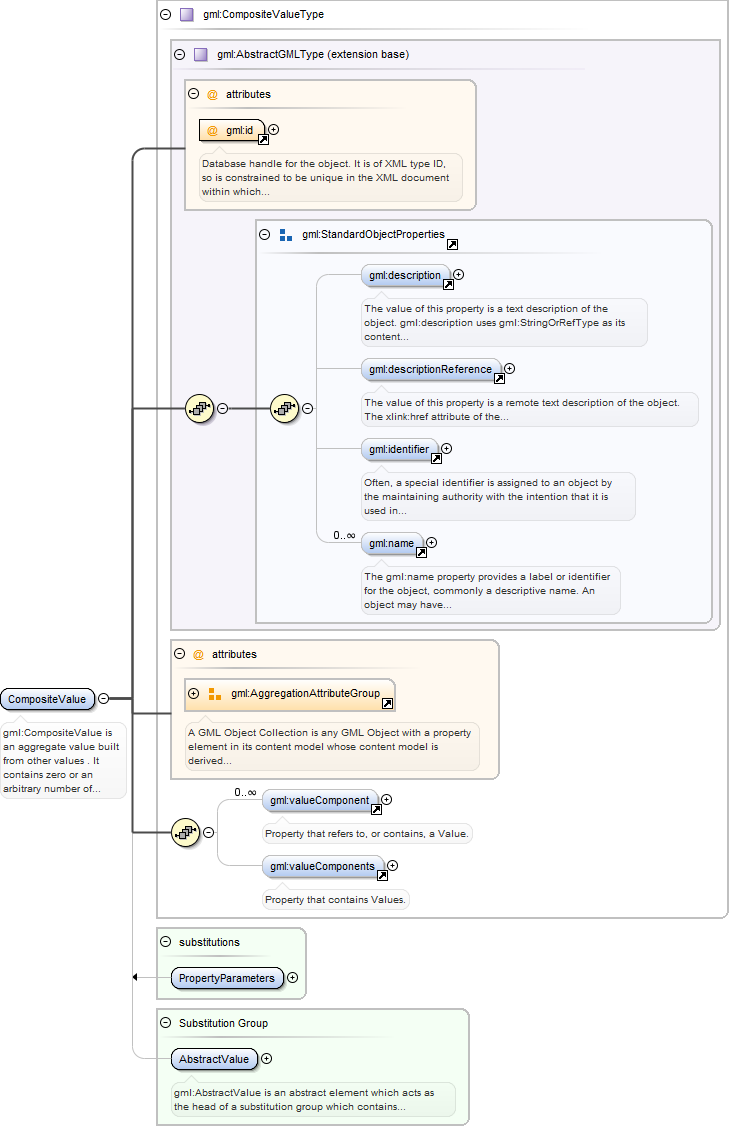Click the link arrow icon under gml:identifier
Viewport: 730px width, 1127px height.
click(435, 459)
